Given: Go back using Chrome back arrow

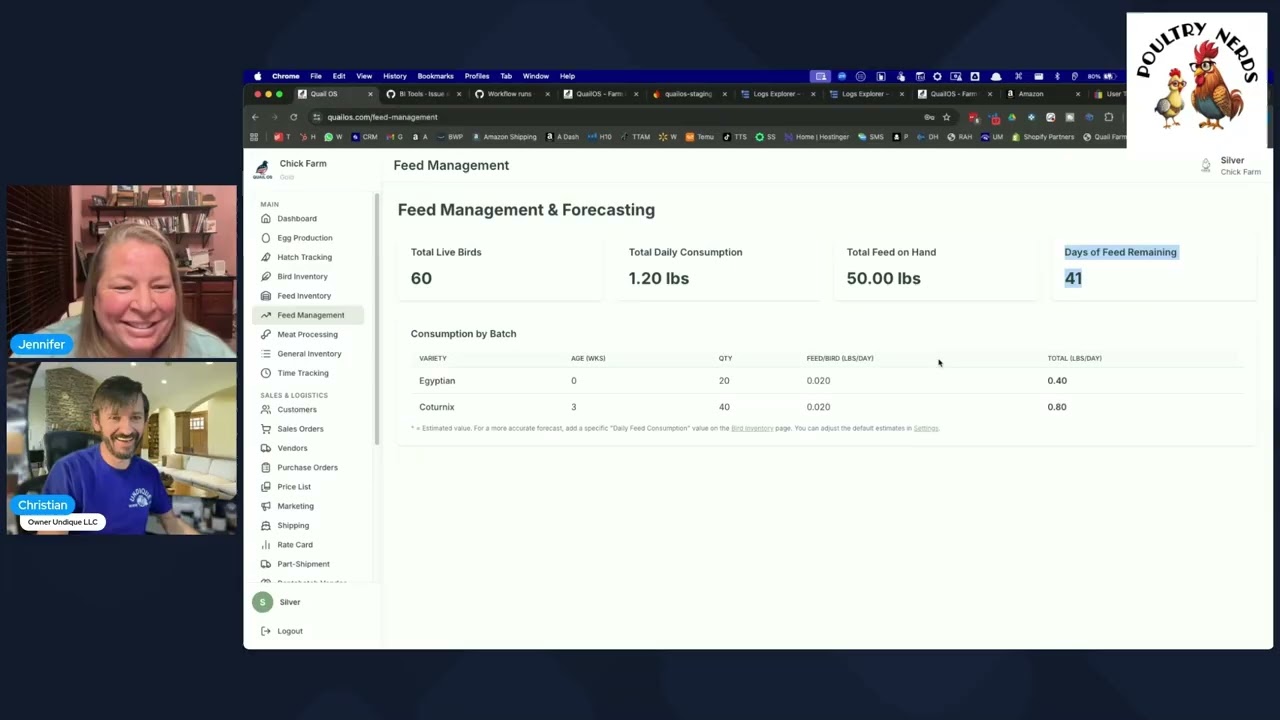Looking at the screenshot, I should (255, 117).
